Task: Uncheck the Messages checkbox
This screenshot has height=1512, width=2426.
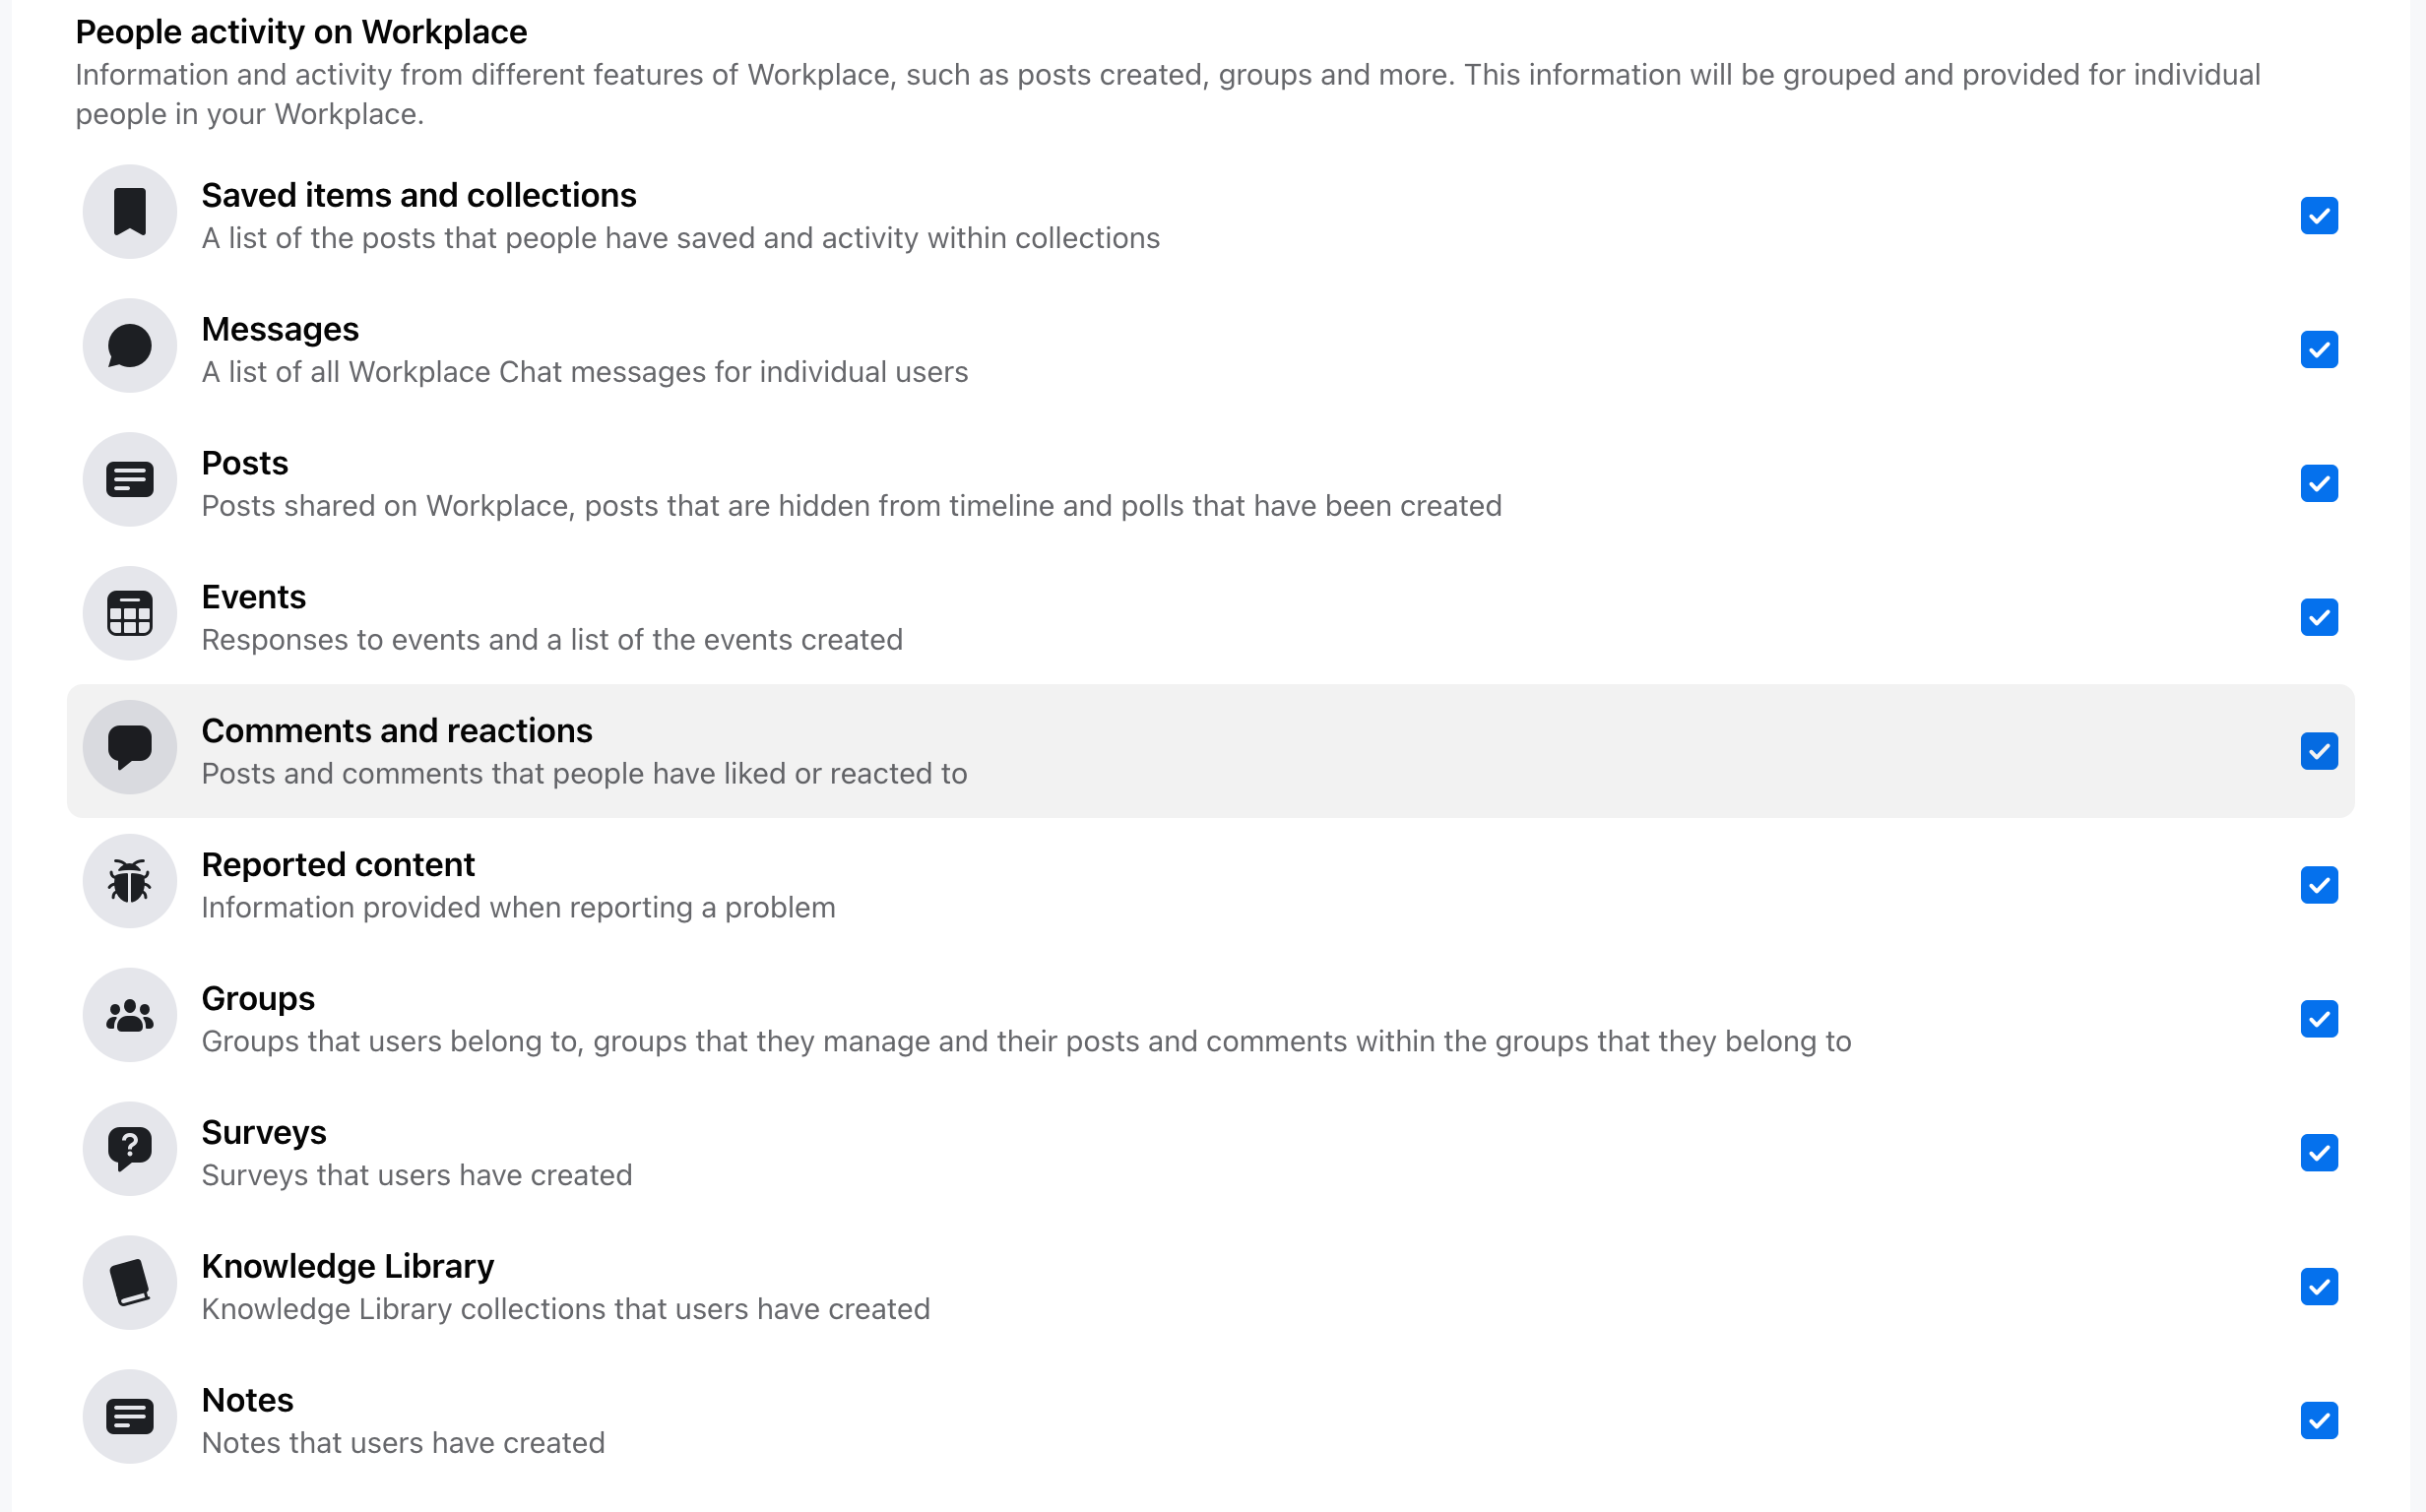Action: tap(2319, 350)
